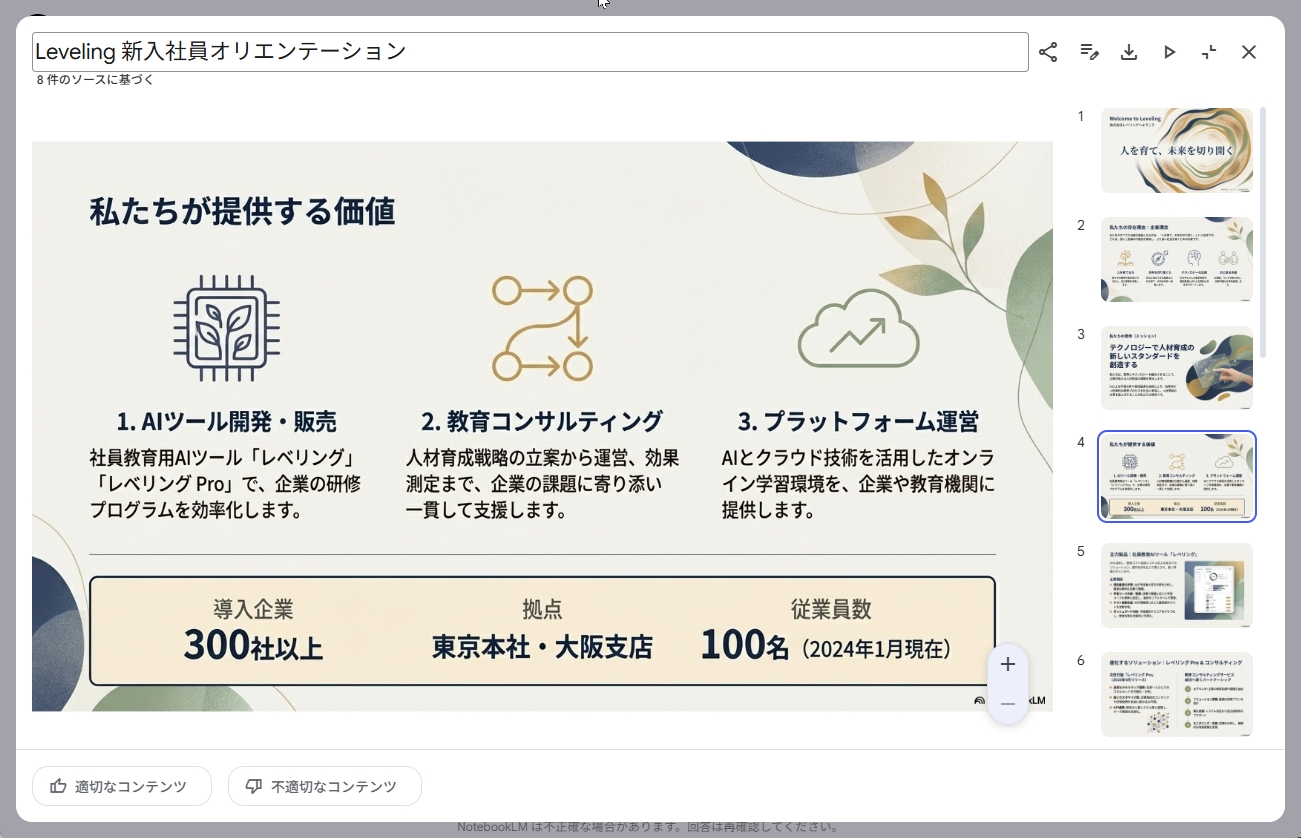This screenshot has width=1301, height=838.
Task: Click slide heading '私たちが提供する価値'
Action: click(x=242, y=211)
